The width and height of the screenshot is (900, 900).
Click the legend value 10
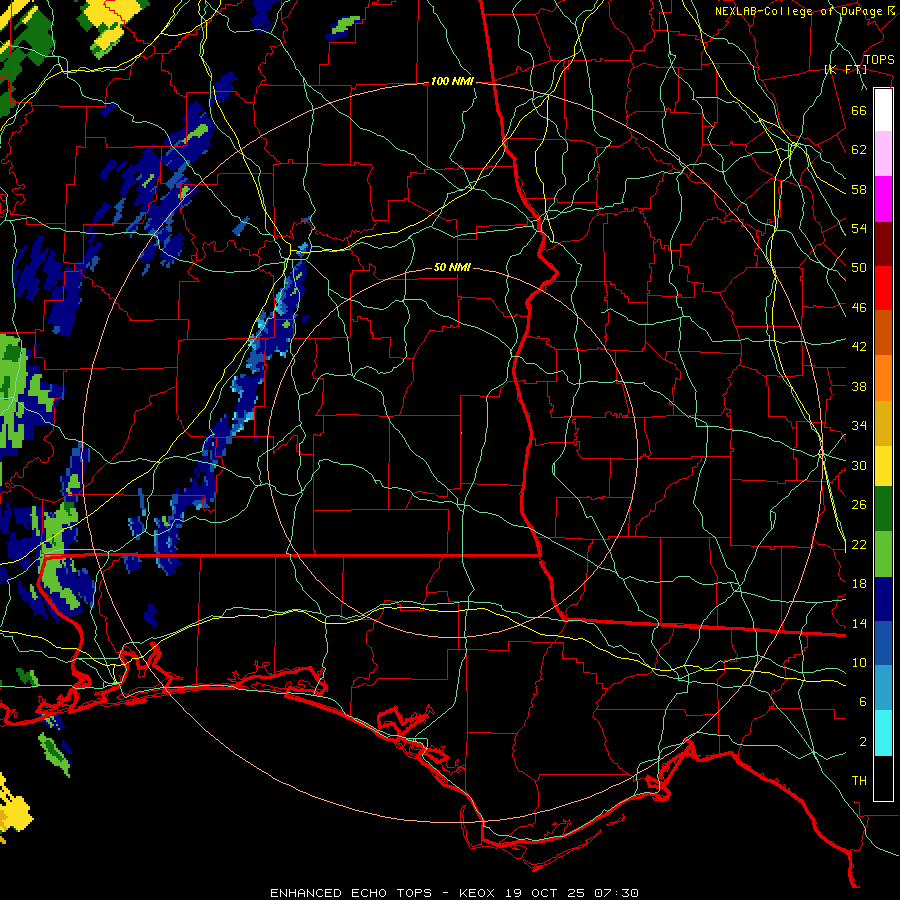(x=859, y=663)
